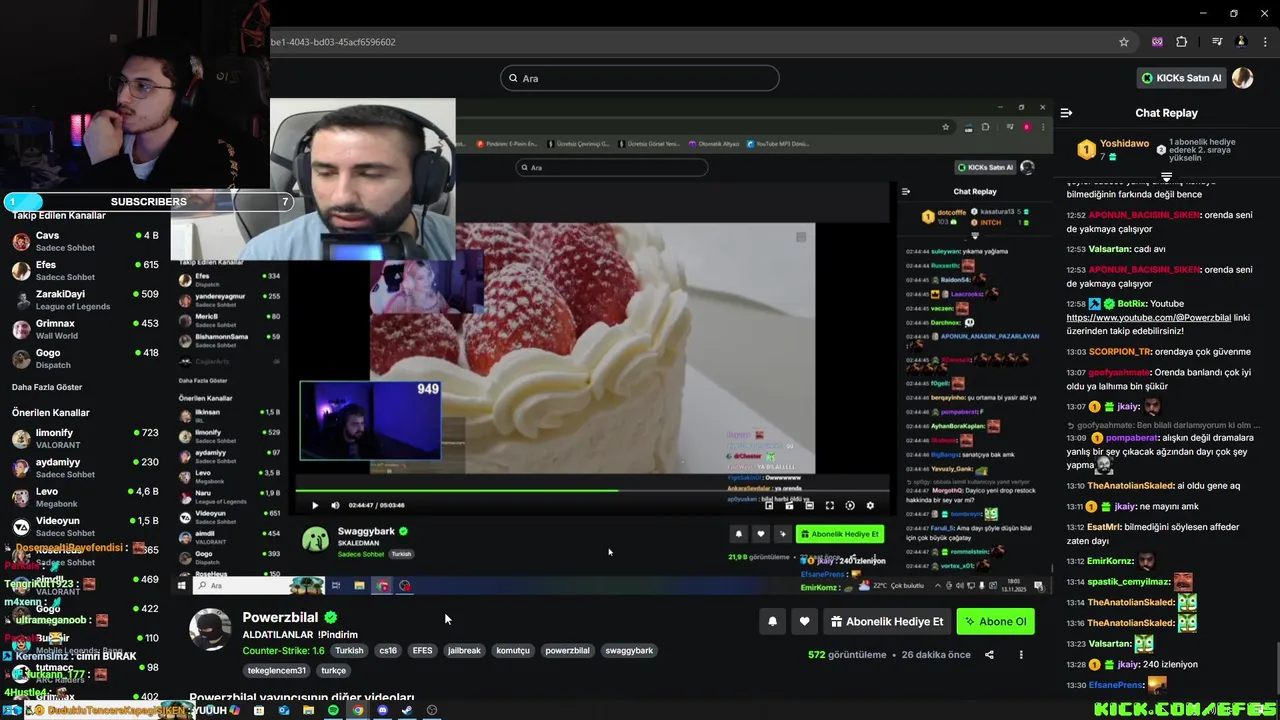Select the türkçe tag
This screenshot has width=1280, height=720.
click(x=333, y=670)
